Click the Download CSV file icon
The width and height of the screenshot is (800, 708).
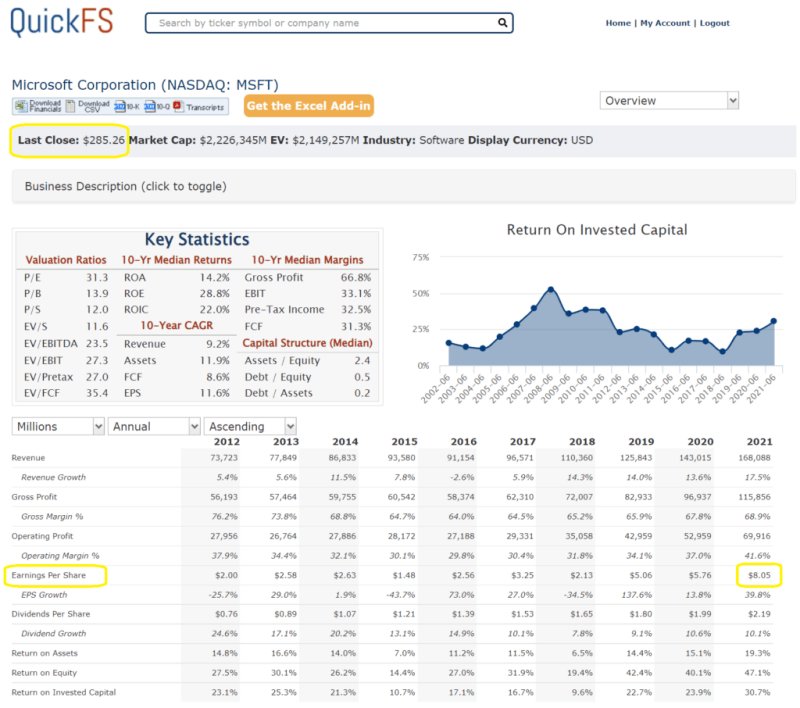[70, 106]
